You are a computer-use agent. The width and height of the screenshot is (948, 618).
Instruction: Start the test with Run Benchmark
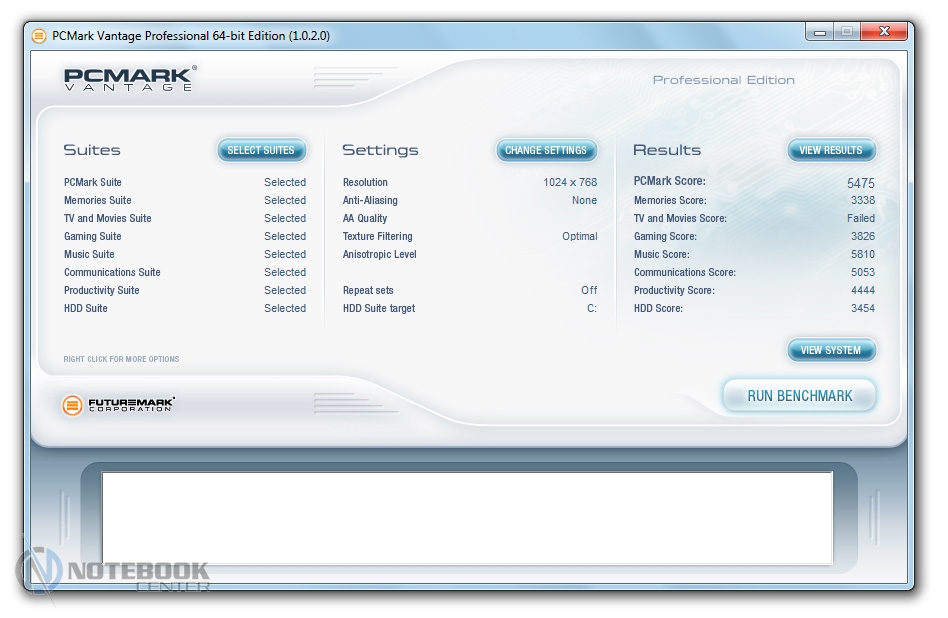(x=799, y=396)
